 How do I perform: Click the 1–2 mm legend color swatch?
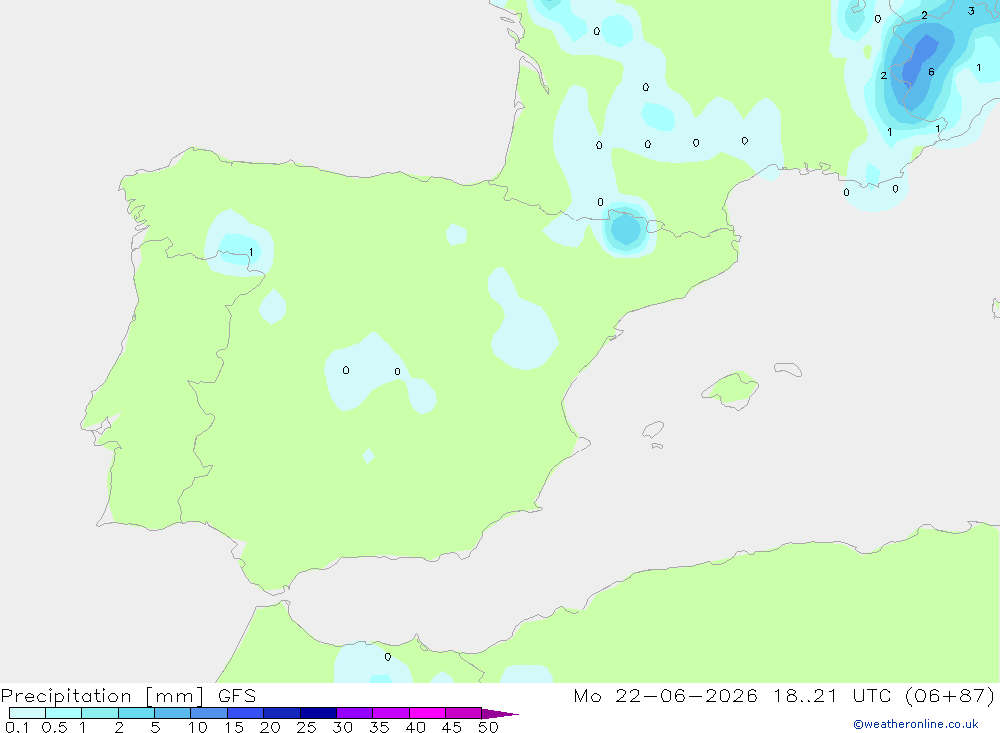click(x=100, y=713)
